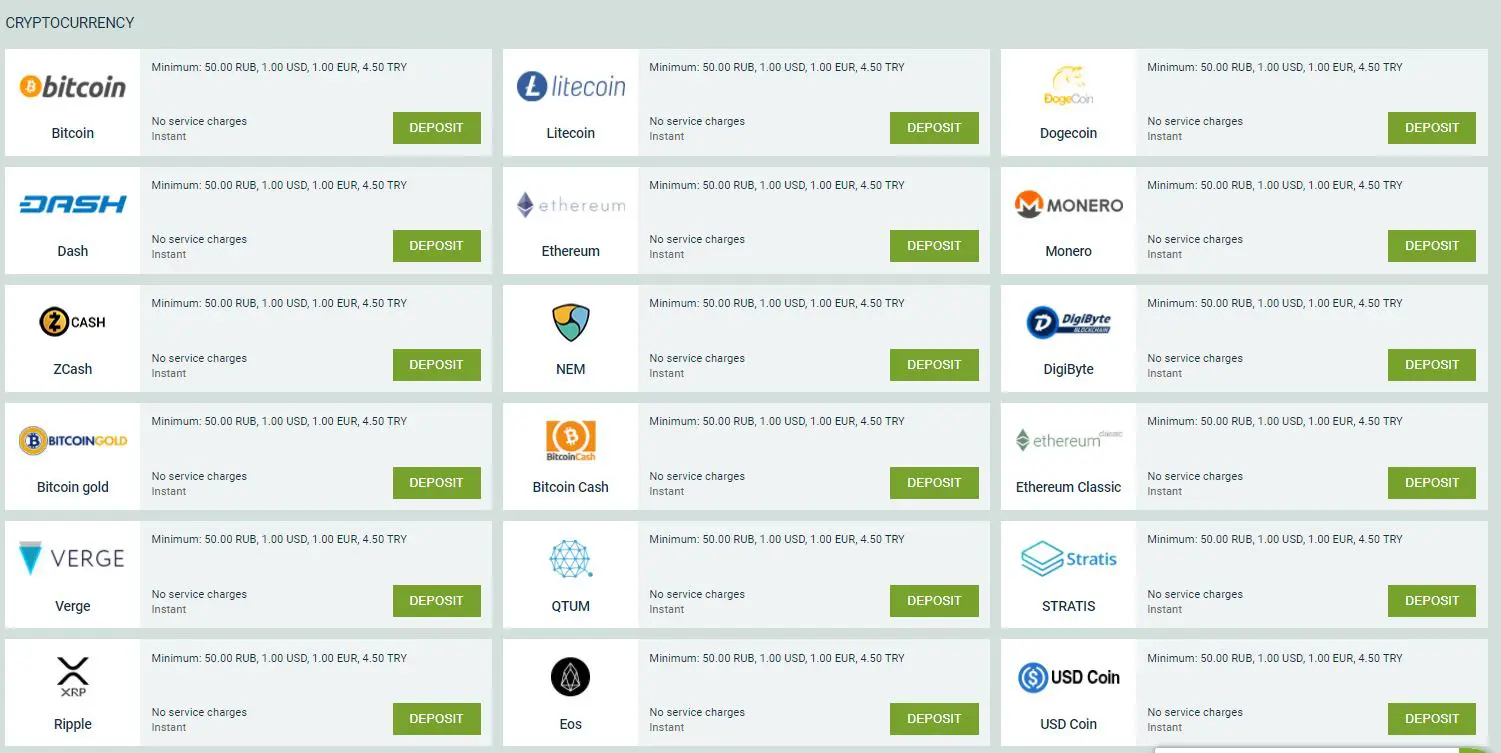Click the NEM name label
This screenshot has height=753, width=1501.
coord(571,369)
